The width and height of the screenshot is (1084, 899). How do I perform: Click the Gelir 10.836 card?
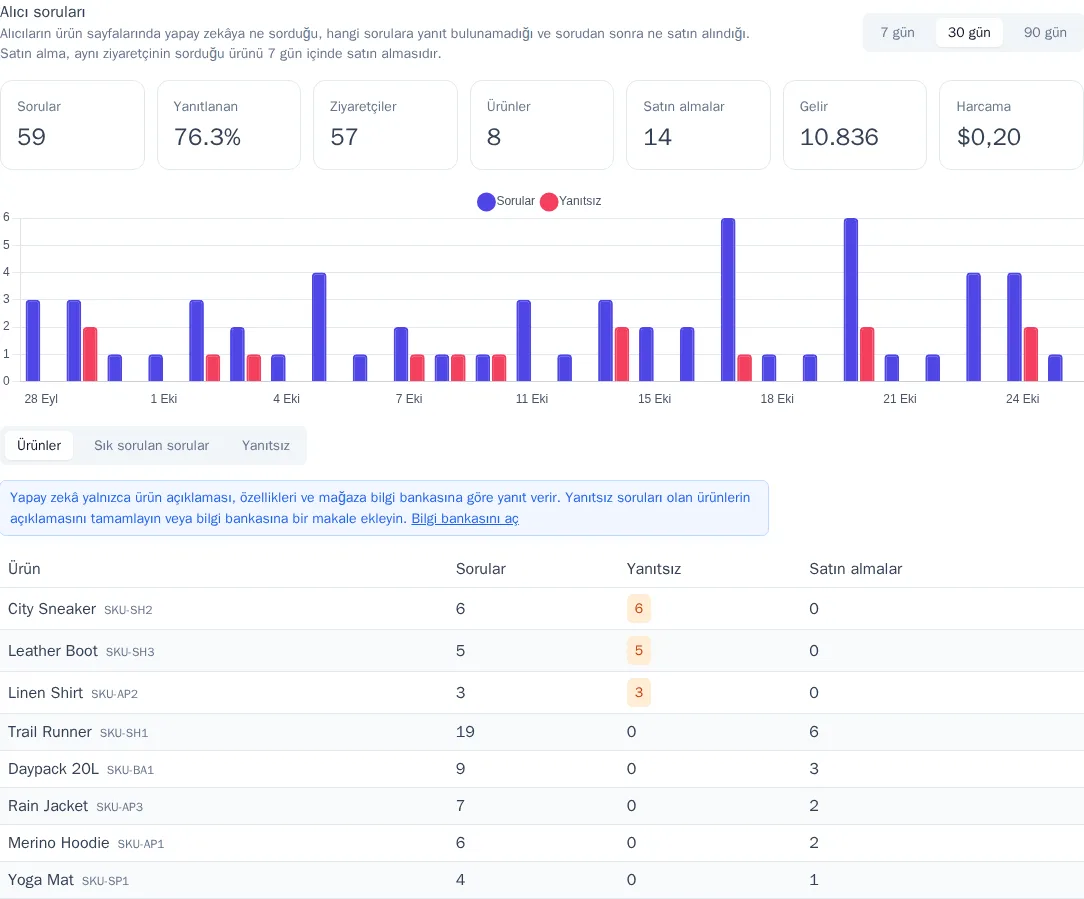[x=854, y=125]
